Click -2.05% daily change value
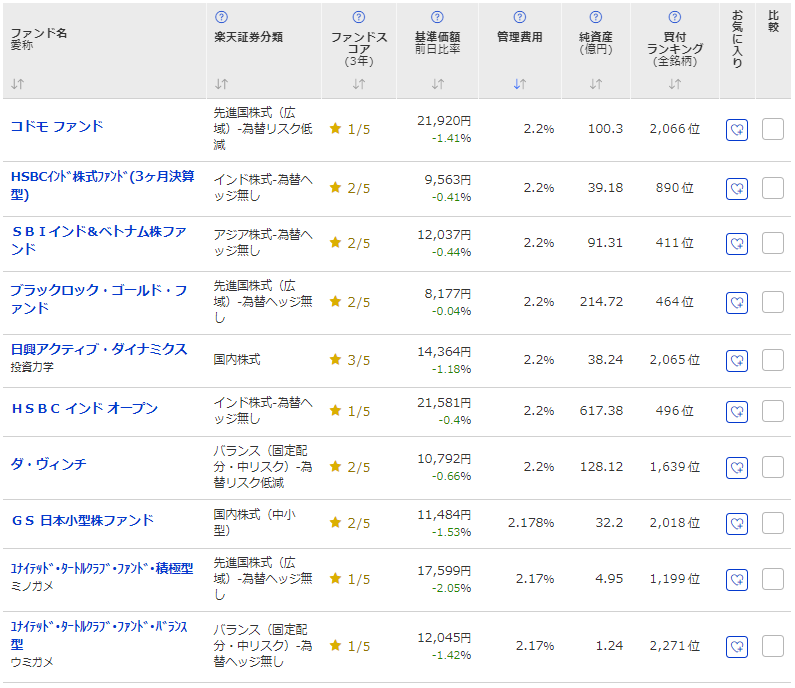 pos(451,589)
